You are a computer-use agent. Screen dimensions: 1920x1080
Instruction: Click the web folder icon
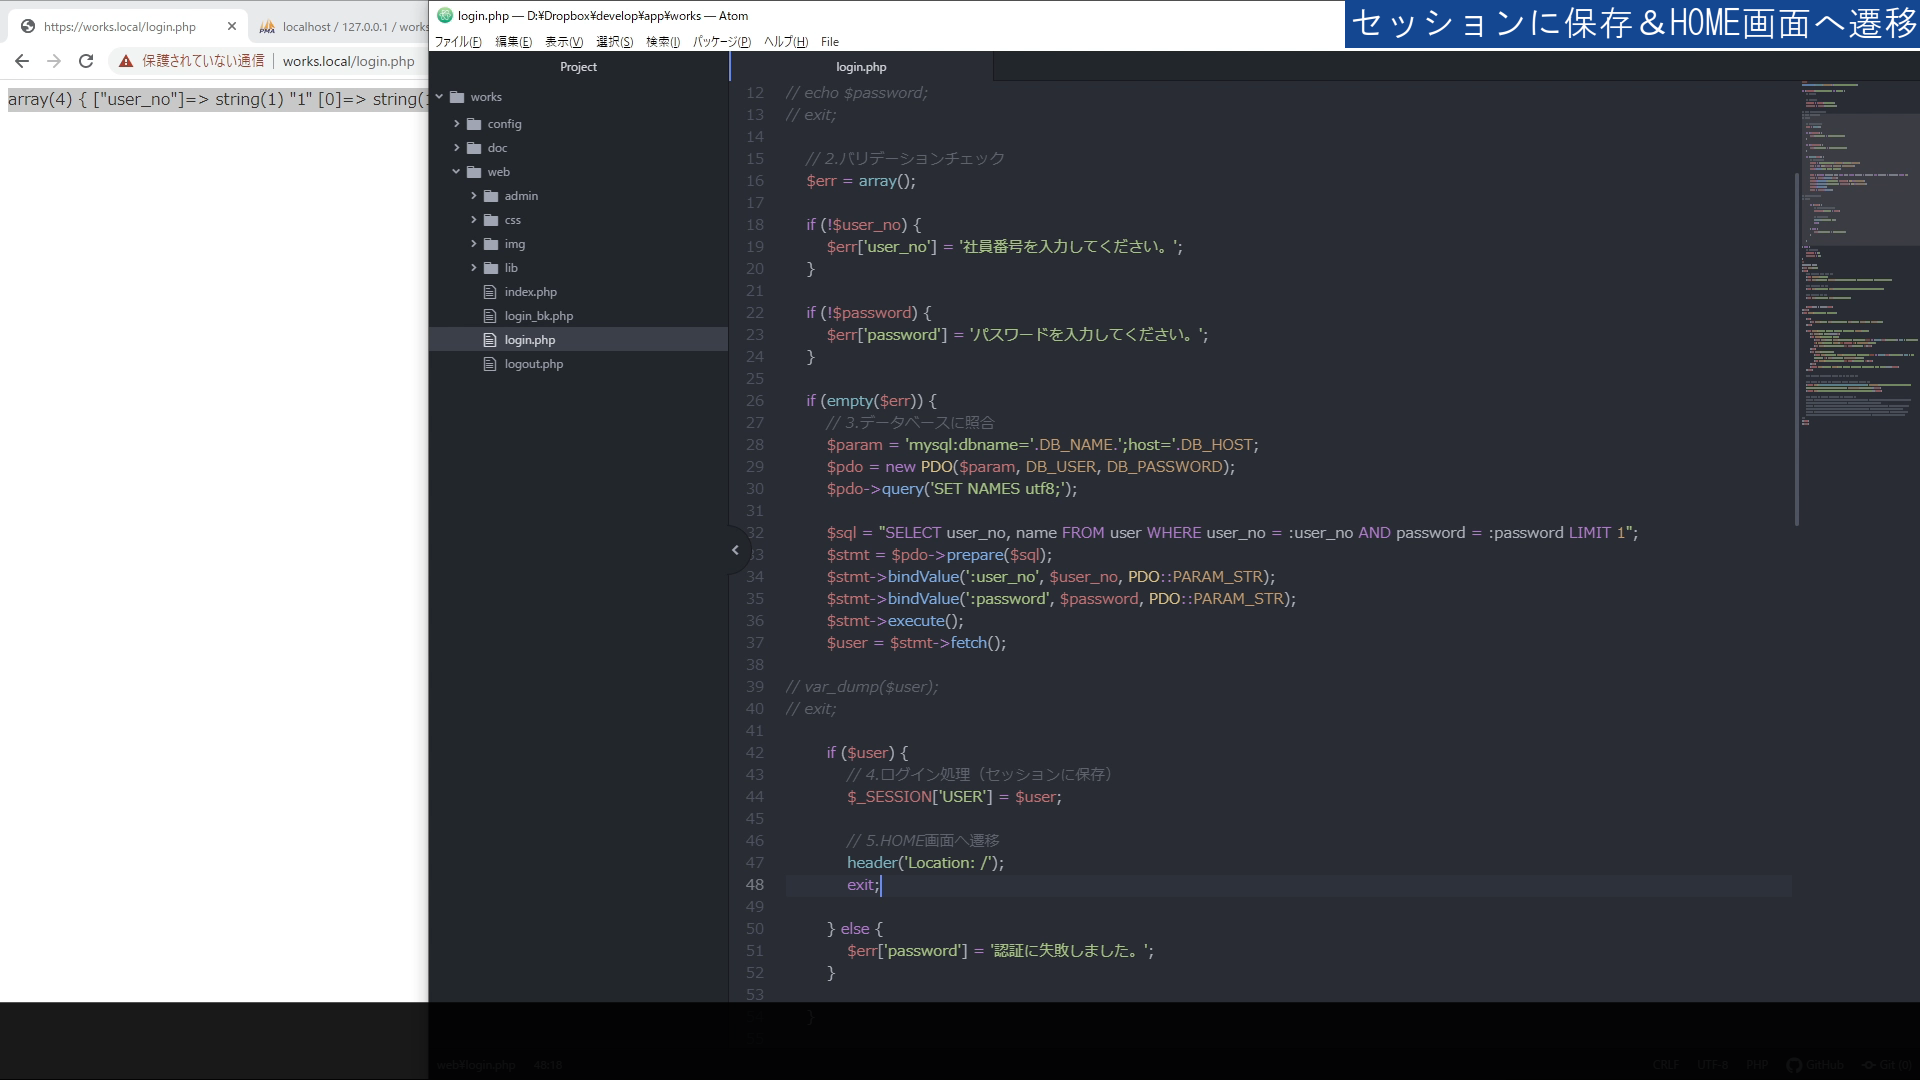[474, 172]
